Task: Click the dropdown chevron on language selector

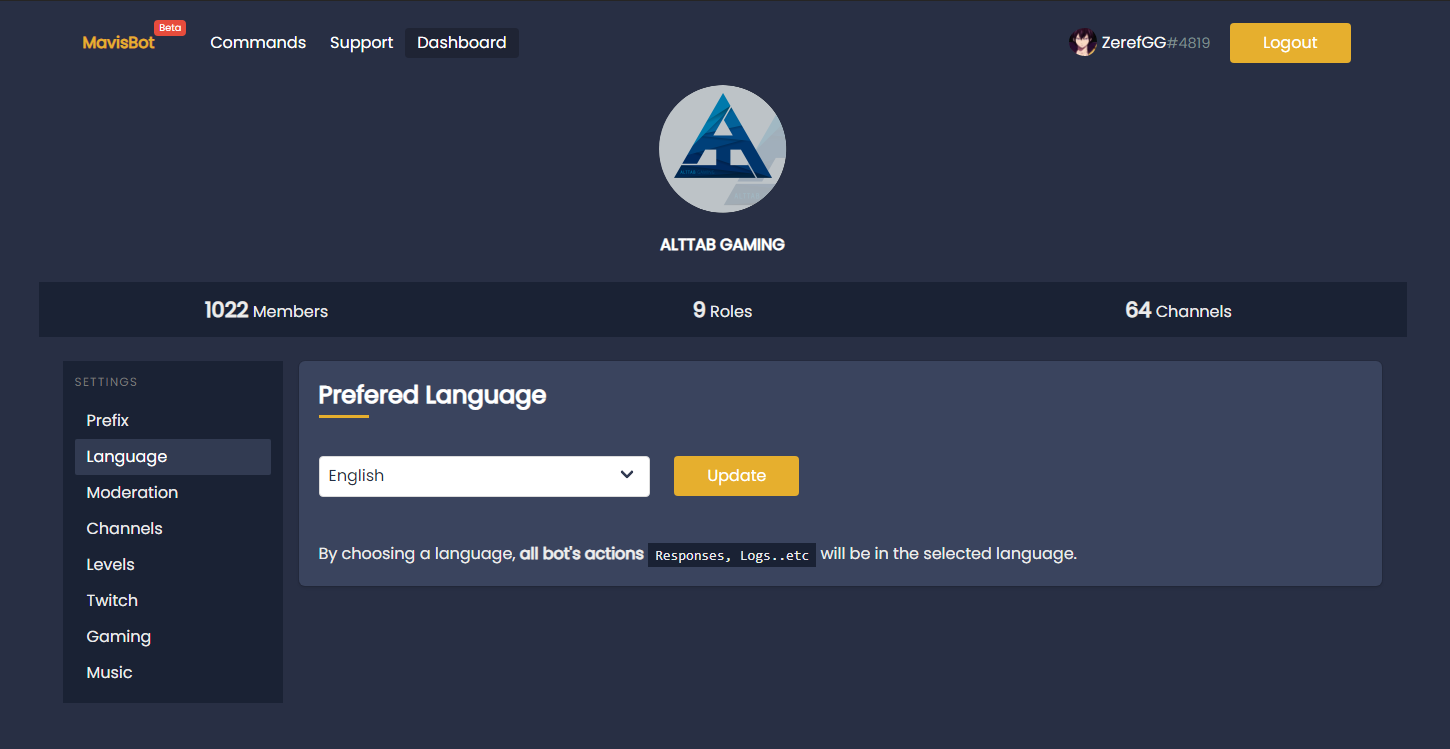Action: [627, 475]
